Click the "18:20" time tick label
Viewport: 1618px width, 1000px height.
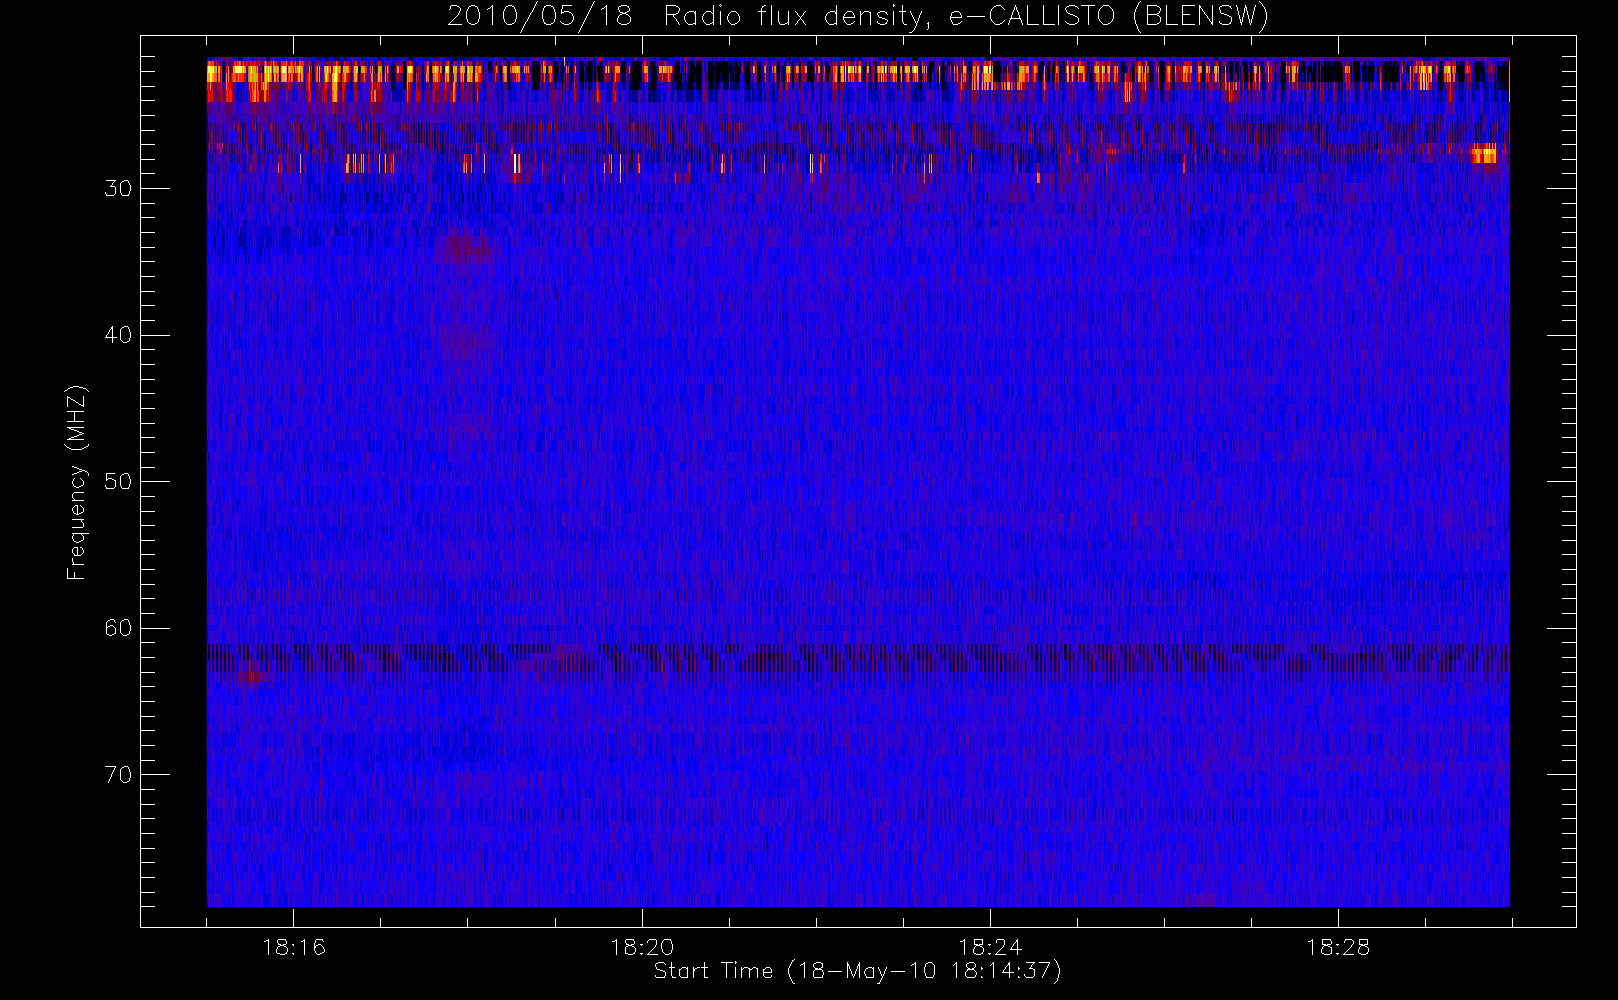pos(642,947)
